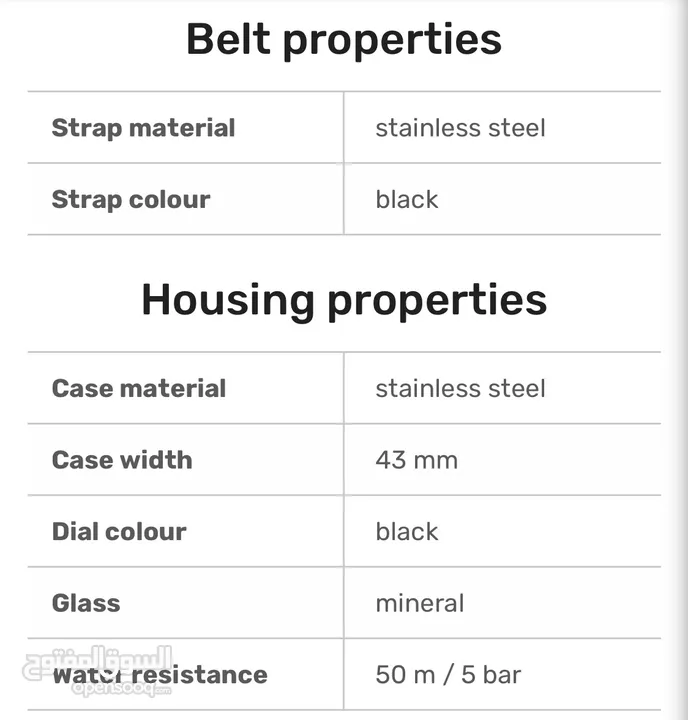Select the Case material label

[x=139, y=388]
